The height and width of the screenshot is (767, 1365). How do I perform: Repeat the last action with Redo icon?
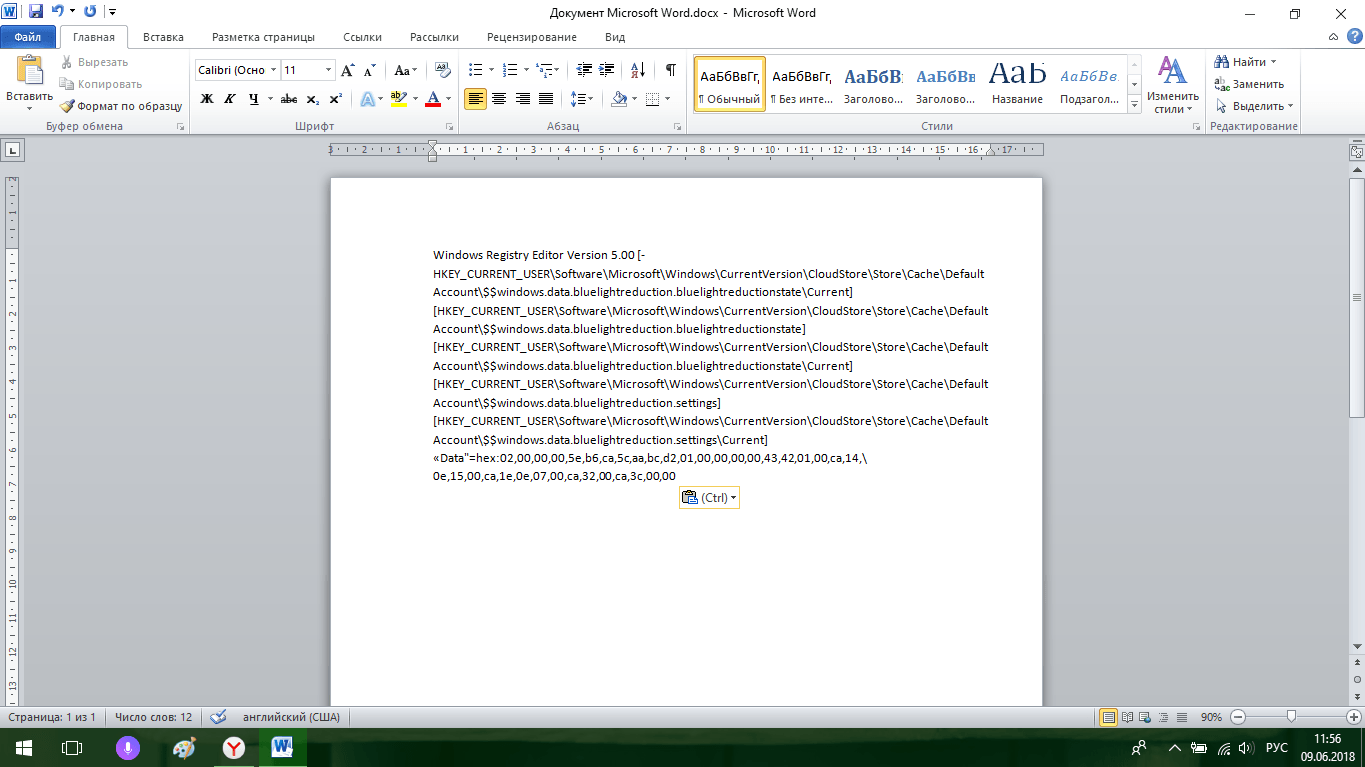click(90, 12)
